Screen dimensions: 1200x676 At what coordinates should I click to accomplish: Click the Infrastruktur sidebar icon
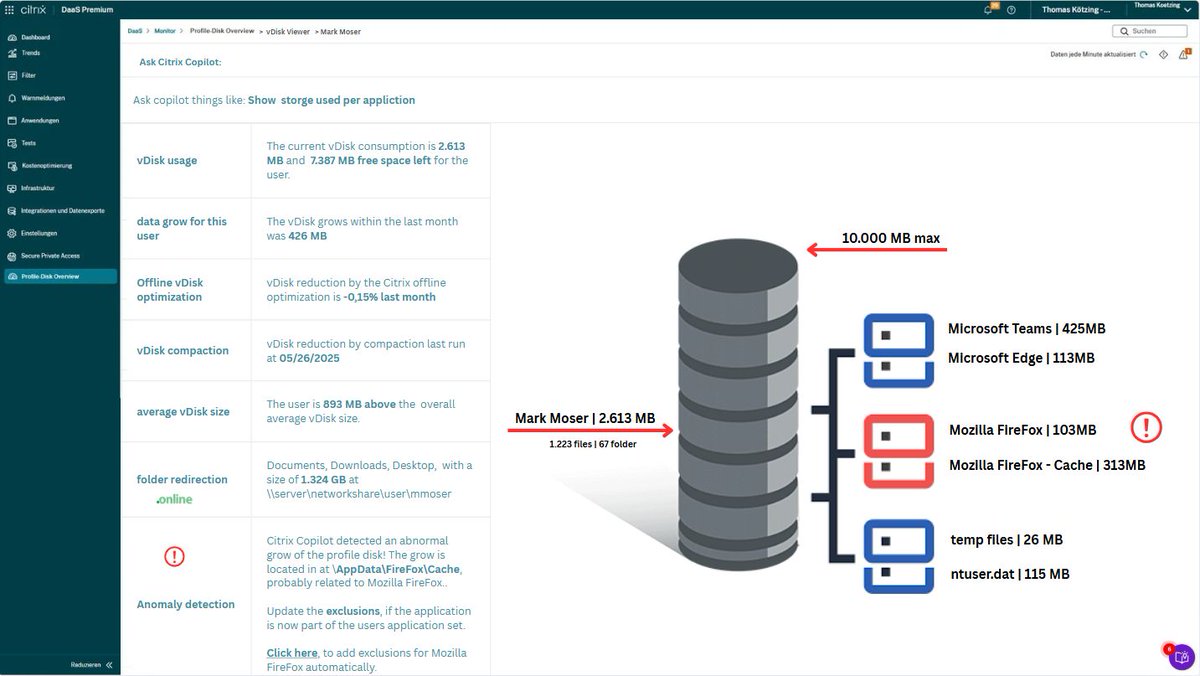coord(12,188)
